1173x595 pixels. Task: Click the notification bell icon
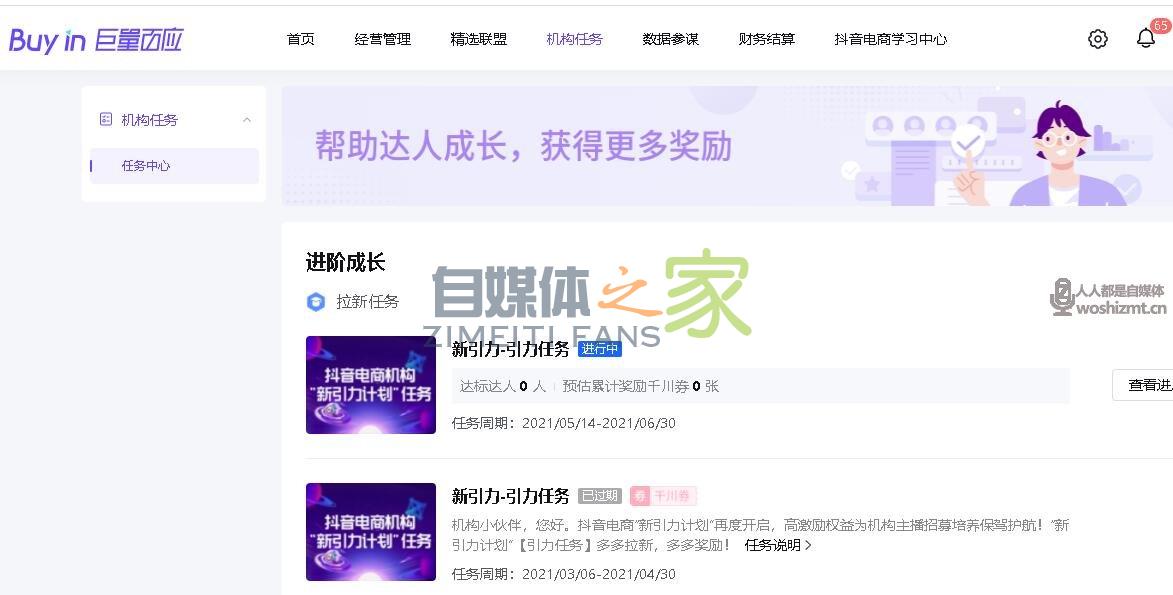[x=1145, y=38]
